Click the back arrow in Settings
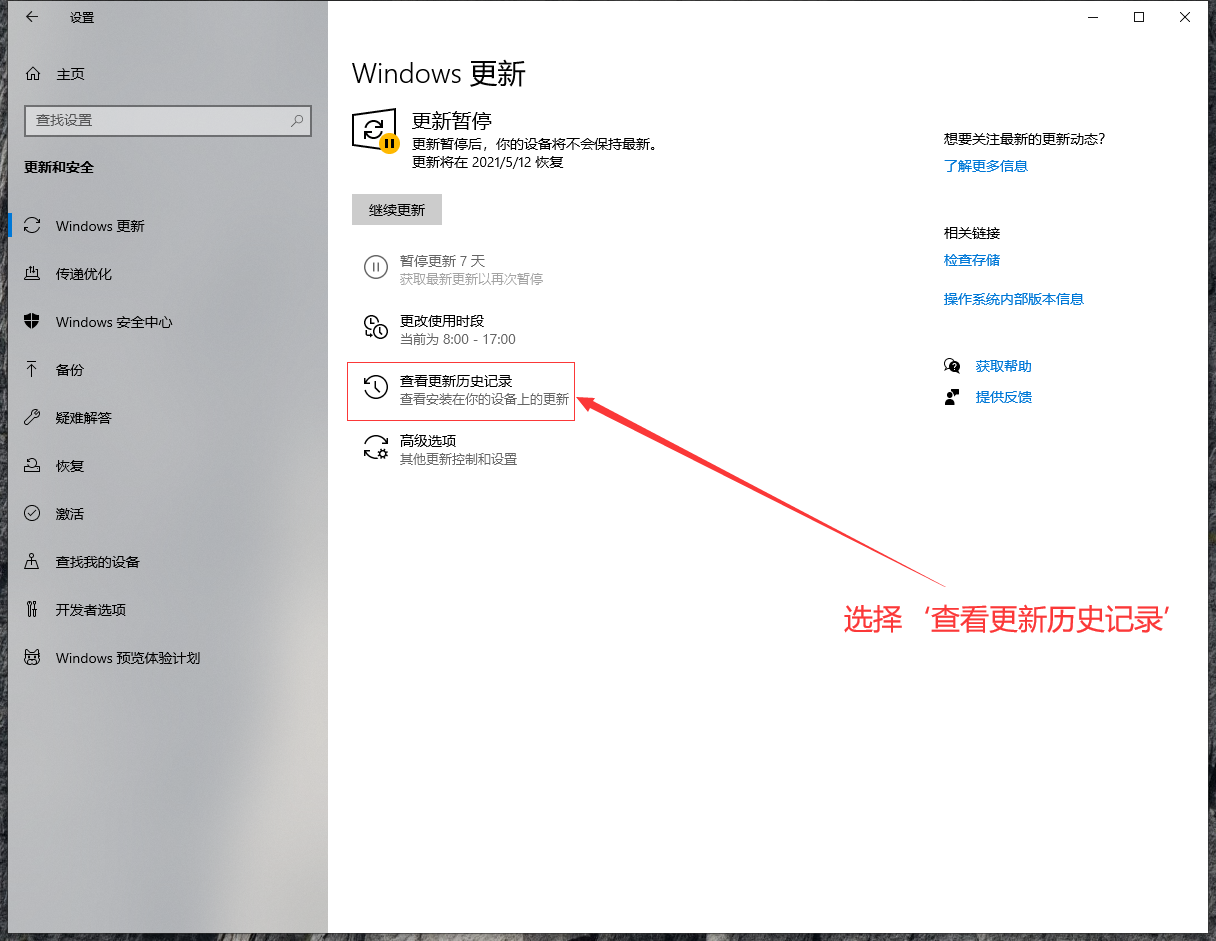 point(32,17)
